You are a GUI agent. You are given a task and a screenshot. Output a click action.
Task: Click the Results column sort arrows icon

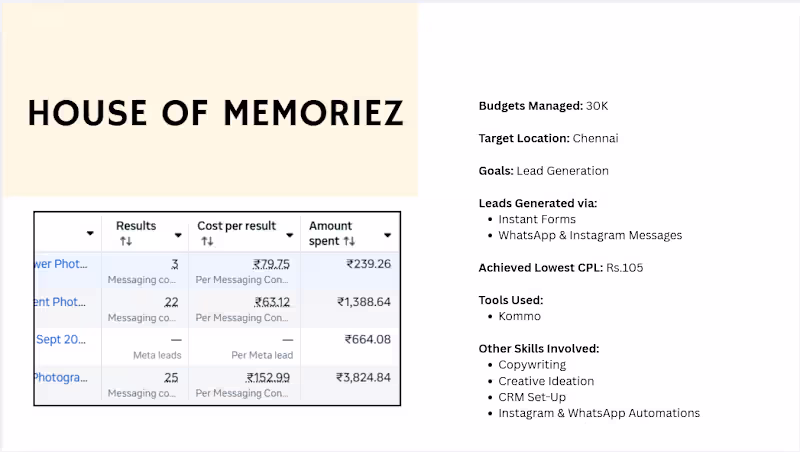(126, 241)
